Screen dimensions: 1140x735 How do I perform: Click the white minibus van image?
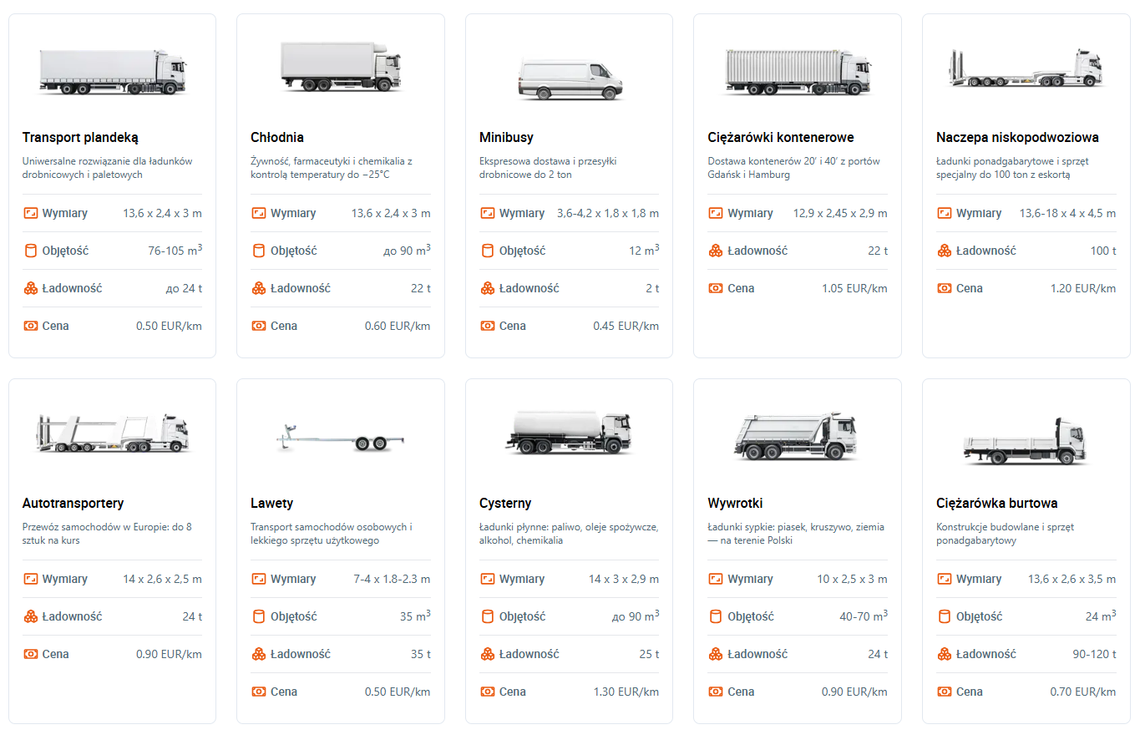(x=570, y=80)
